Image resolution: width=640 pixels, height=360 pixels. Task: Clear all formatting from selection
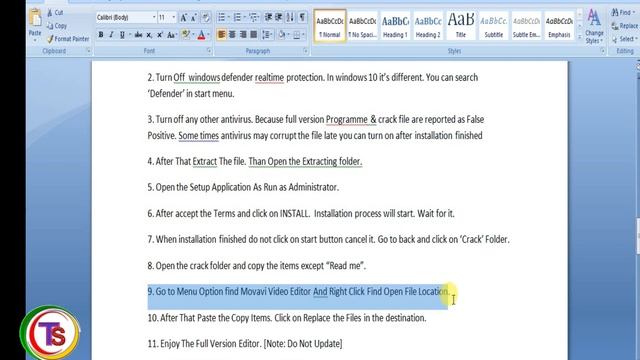pyautogui.click(x=206, y=17)
